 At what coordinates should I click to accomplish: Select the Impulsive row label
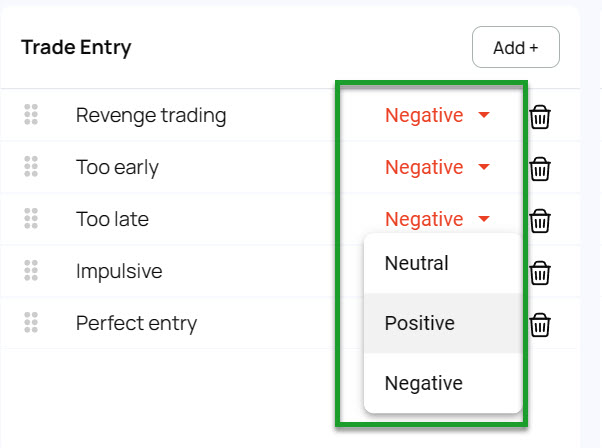click(x=119, y=271)
